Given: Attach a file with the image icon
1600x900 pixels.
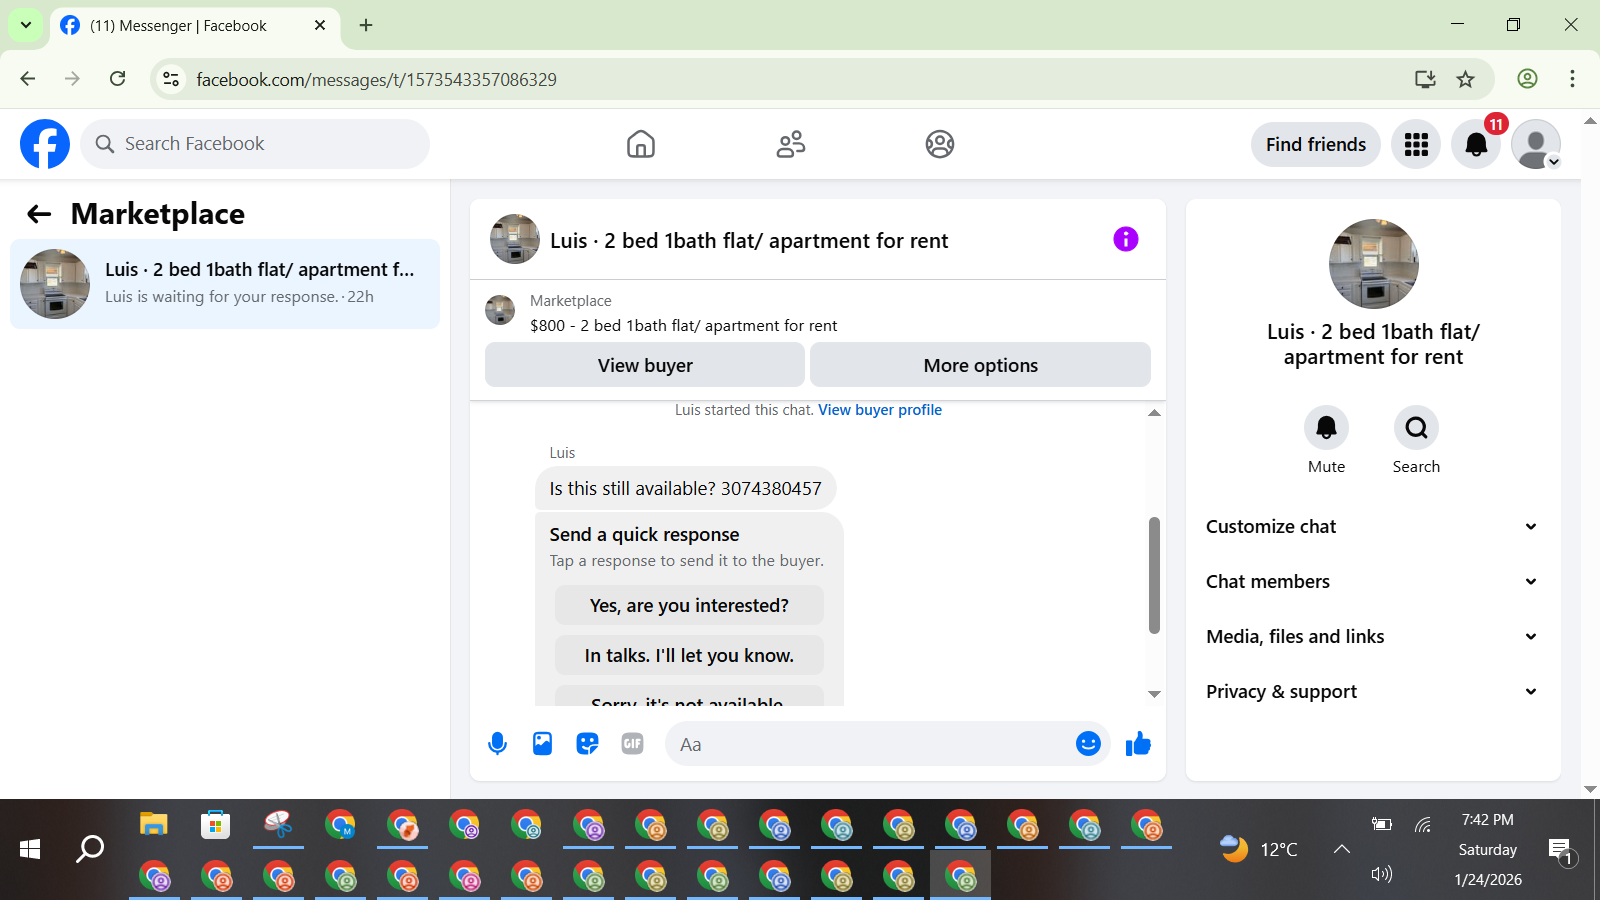Looking at the screenshot, I should 542,744.
